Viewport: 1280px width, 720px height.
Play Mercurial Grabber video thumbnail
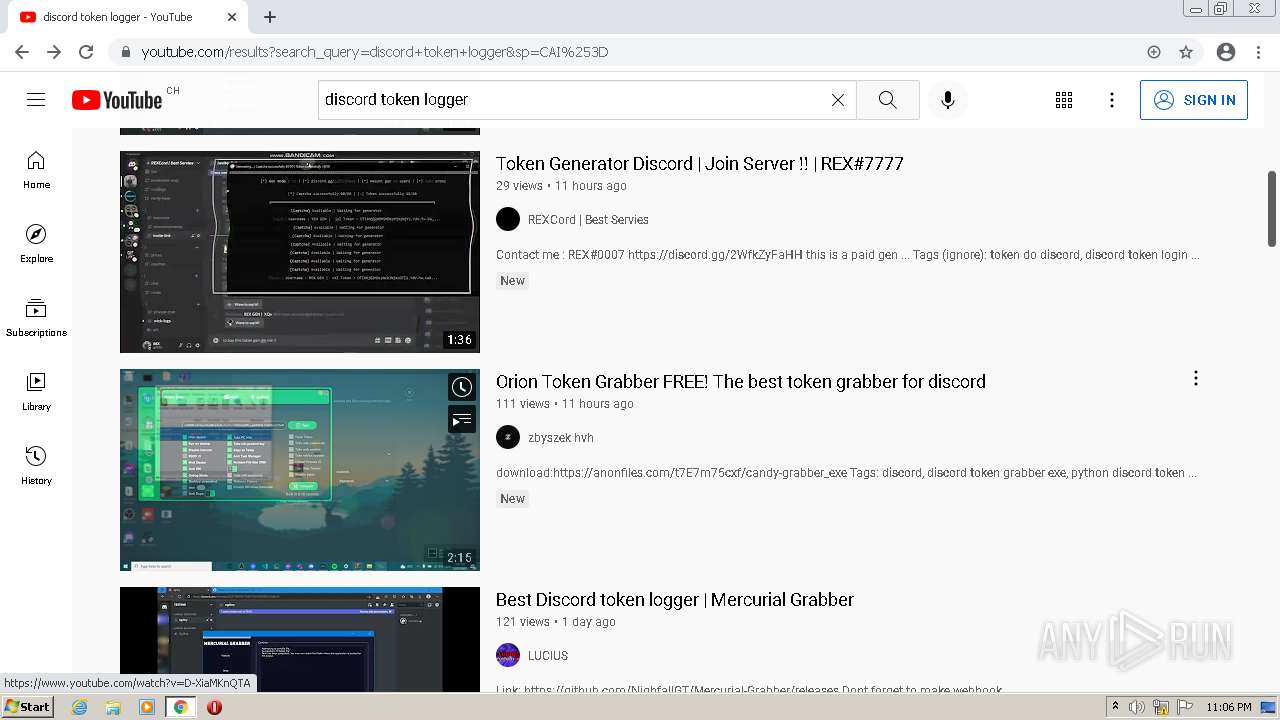tap(300, 640)
